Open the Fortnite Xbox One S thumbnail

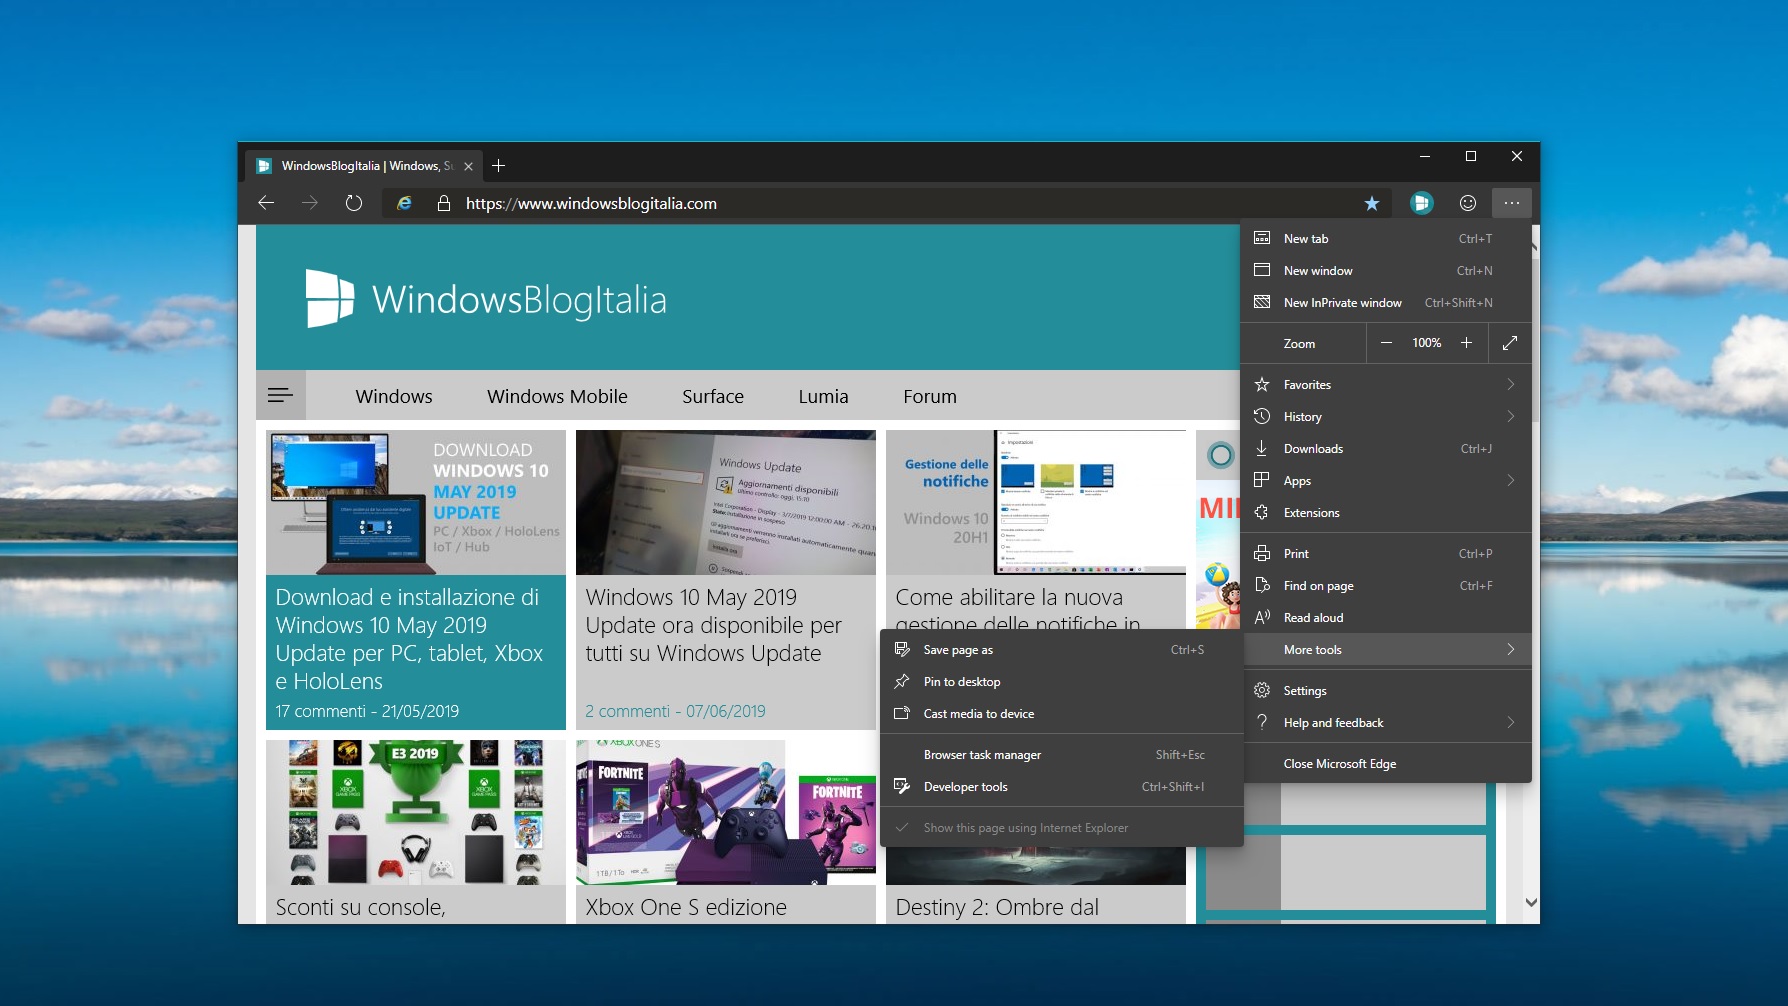tap(726, 812)
